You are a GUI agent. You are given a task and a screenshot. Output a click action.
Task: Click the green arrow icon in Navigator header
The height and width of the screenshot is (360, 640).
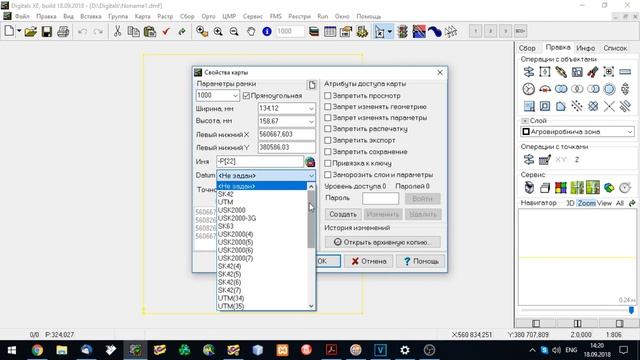click(x=632, y=203)
